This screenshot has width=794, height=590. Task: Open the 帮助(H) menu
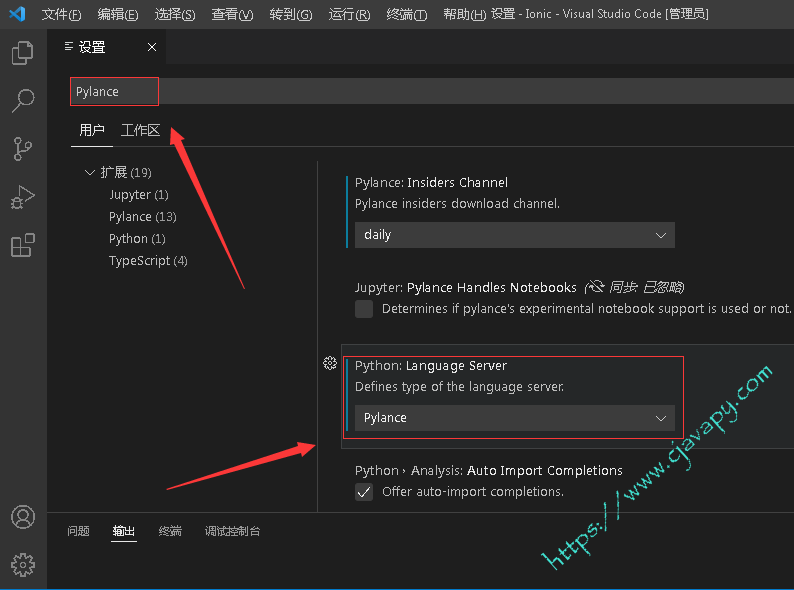[464, 14]
